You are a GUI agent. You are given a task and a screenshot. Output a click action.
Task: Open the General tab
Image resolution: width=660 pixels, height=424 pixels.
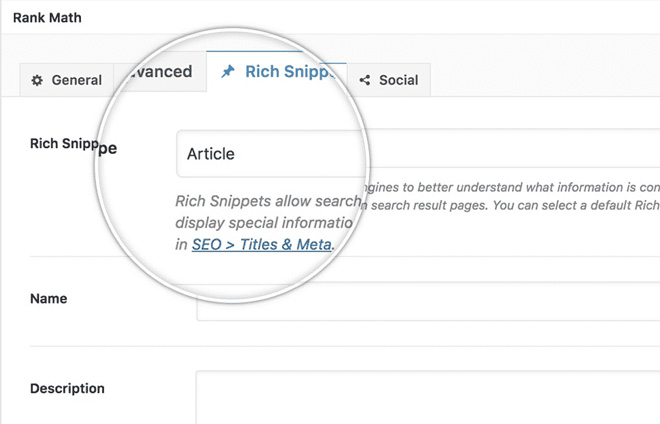point(67,80)
